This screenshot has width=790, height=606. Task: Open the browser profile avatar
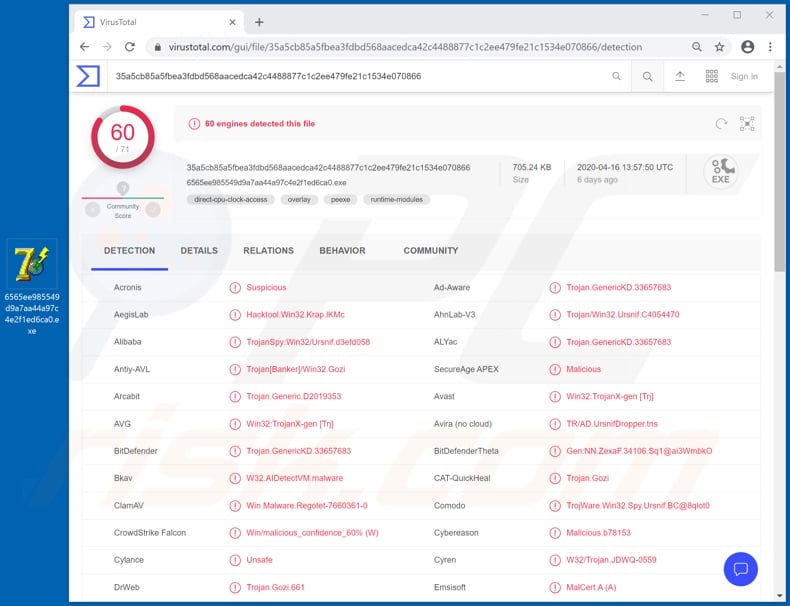coord(748,47)
